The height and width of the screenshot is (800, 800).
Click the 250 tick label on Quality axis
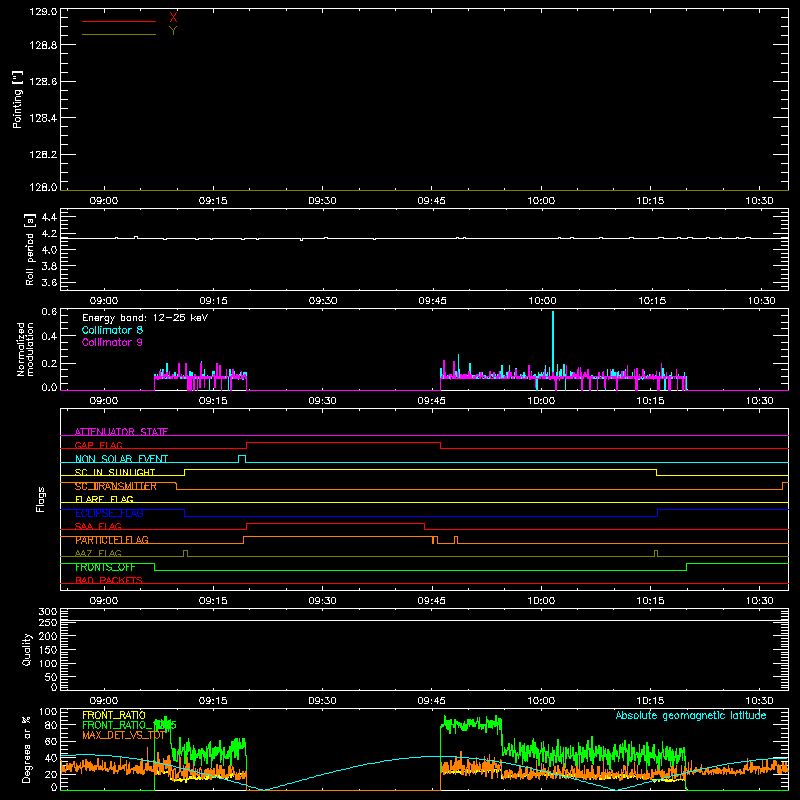pos(48,622)
